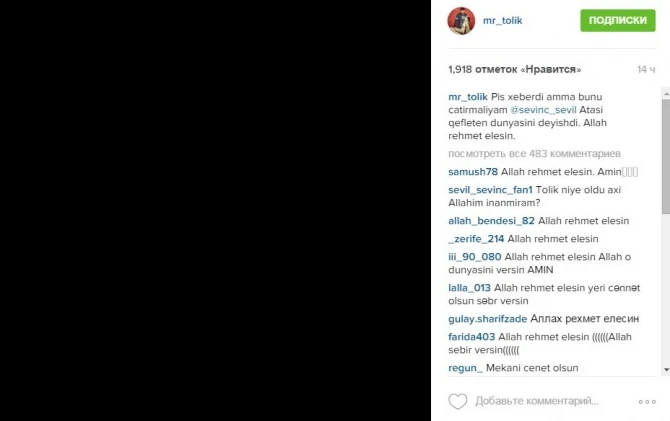Like the post with the heart icon
670x421 pixels.
coord(458,401)
